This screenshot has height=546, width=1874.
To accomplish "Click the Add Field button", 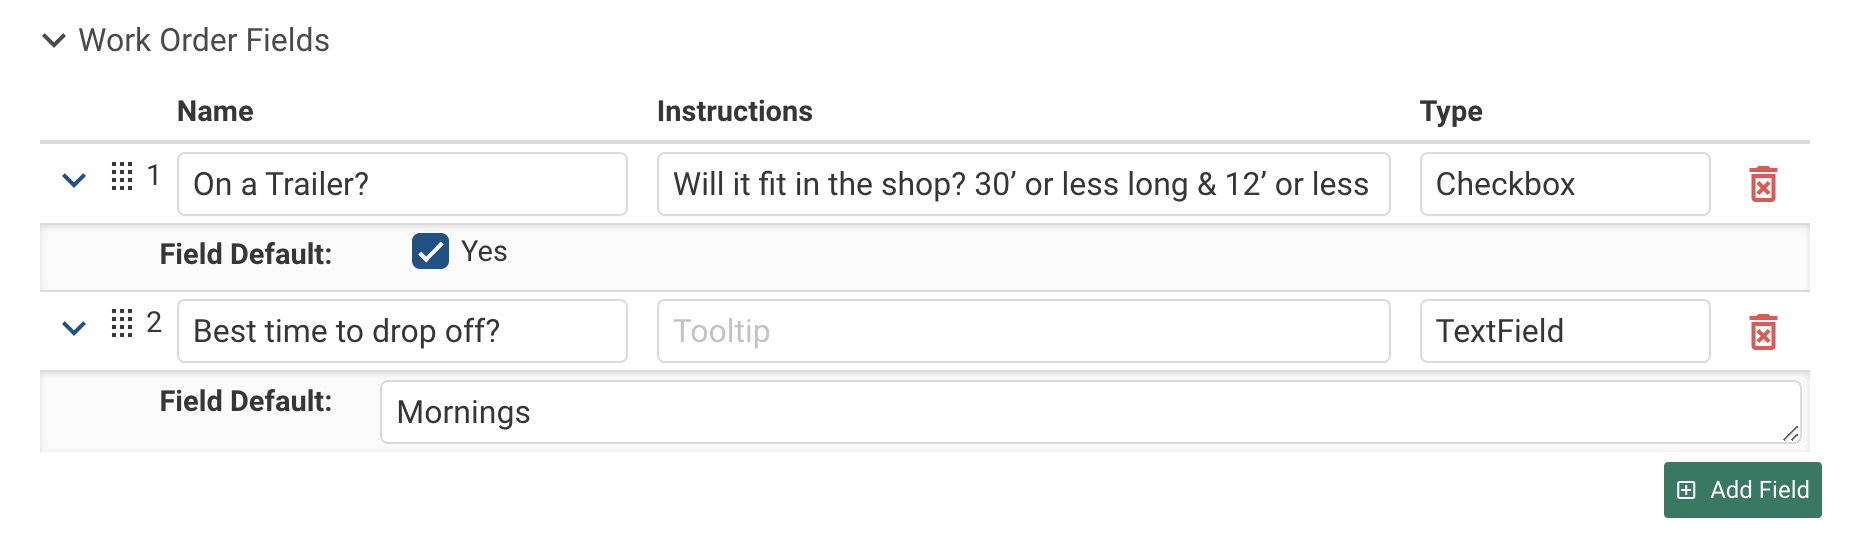I will pos(1742,490).
